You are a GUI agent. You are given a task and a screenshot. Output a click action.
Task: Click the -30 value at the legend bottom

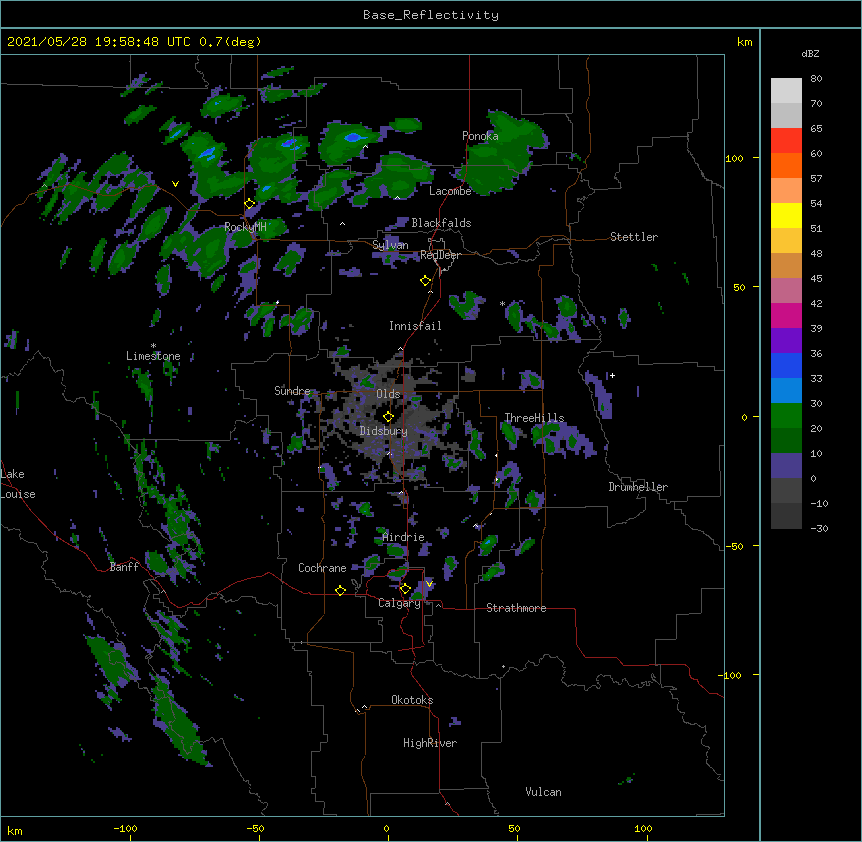point(819,528)
